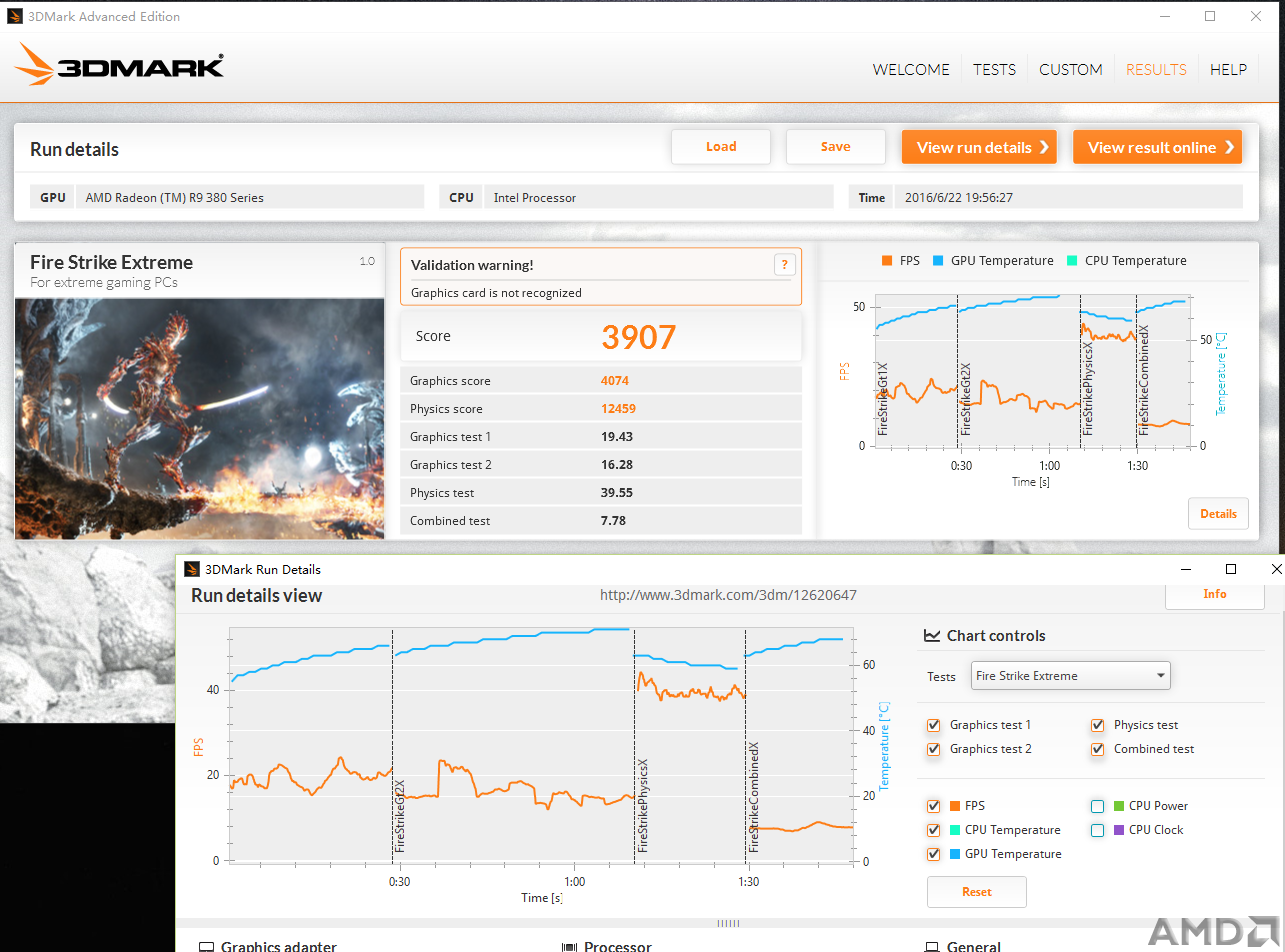Image resolution: width=1285 pixels, height=952 pixels.
Task: Minimize the 3DMark Run Details window
Action: coord(1186,569)
